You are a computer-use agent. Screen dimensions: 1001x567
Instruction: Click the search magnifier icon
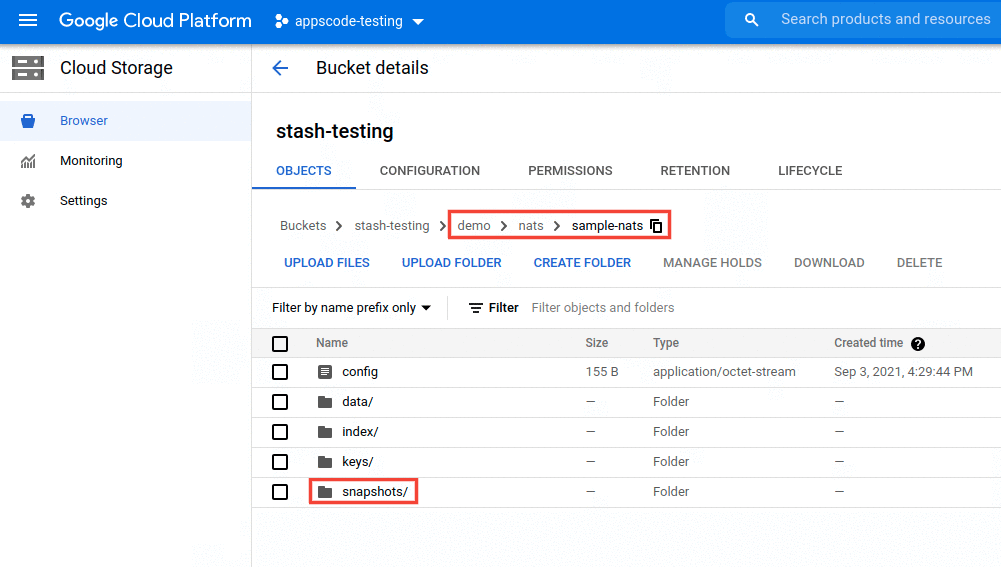(752, 20)
